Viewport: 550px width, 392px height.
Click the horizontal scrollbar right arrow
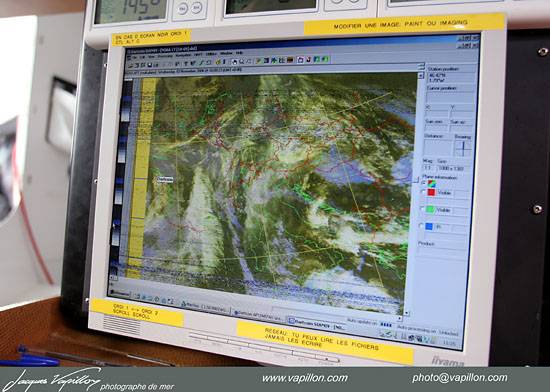coord(400,318)
